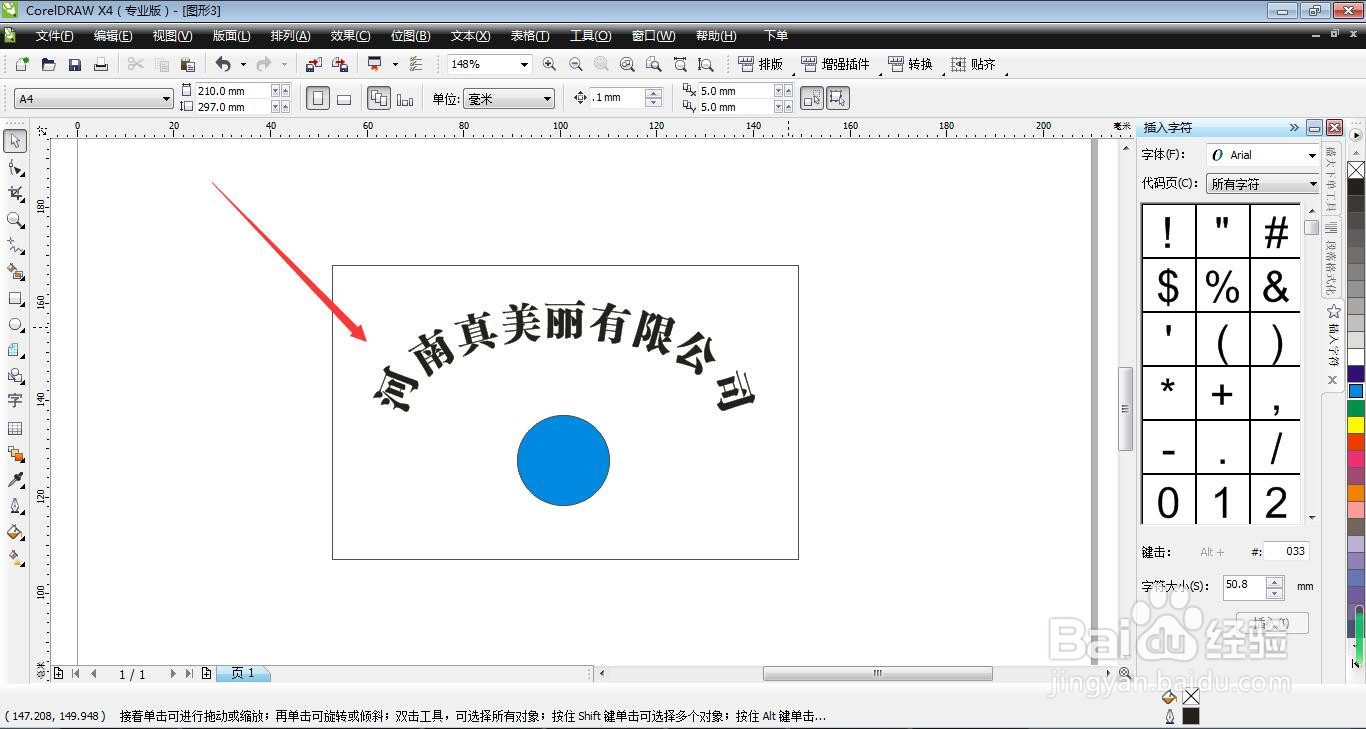Select the Eyedropper tool
This screenshot has height=729, width=1366.
pos(15,480)
